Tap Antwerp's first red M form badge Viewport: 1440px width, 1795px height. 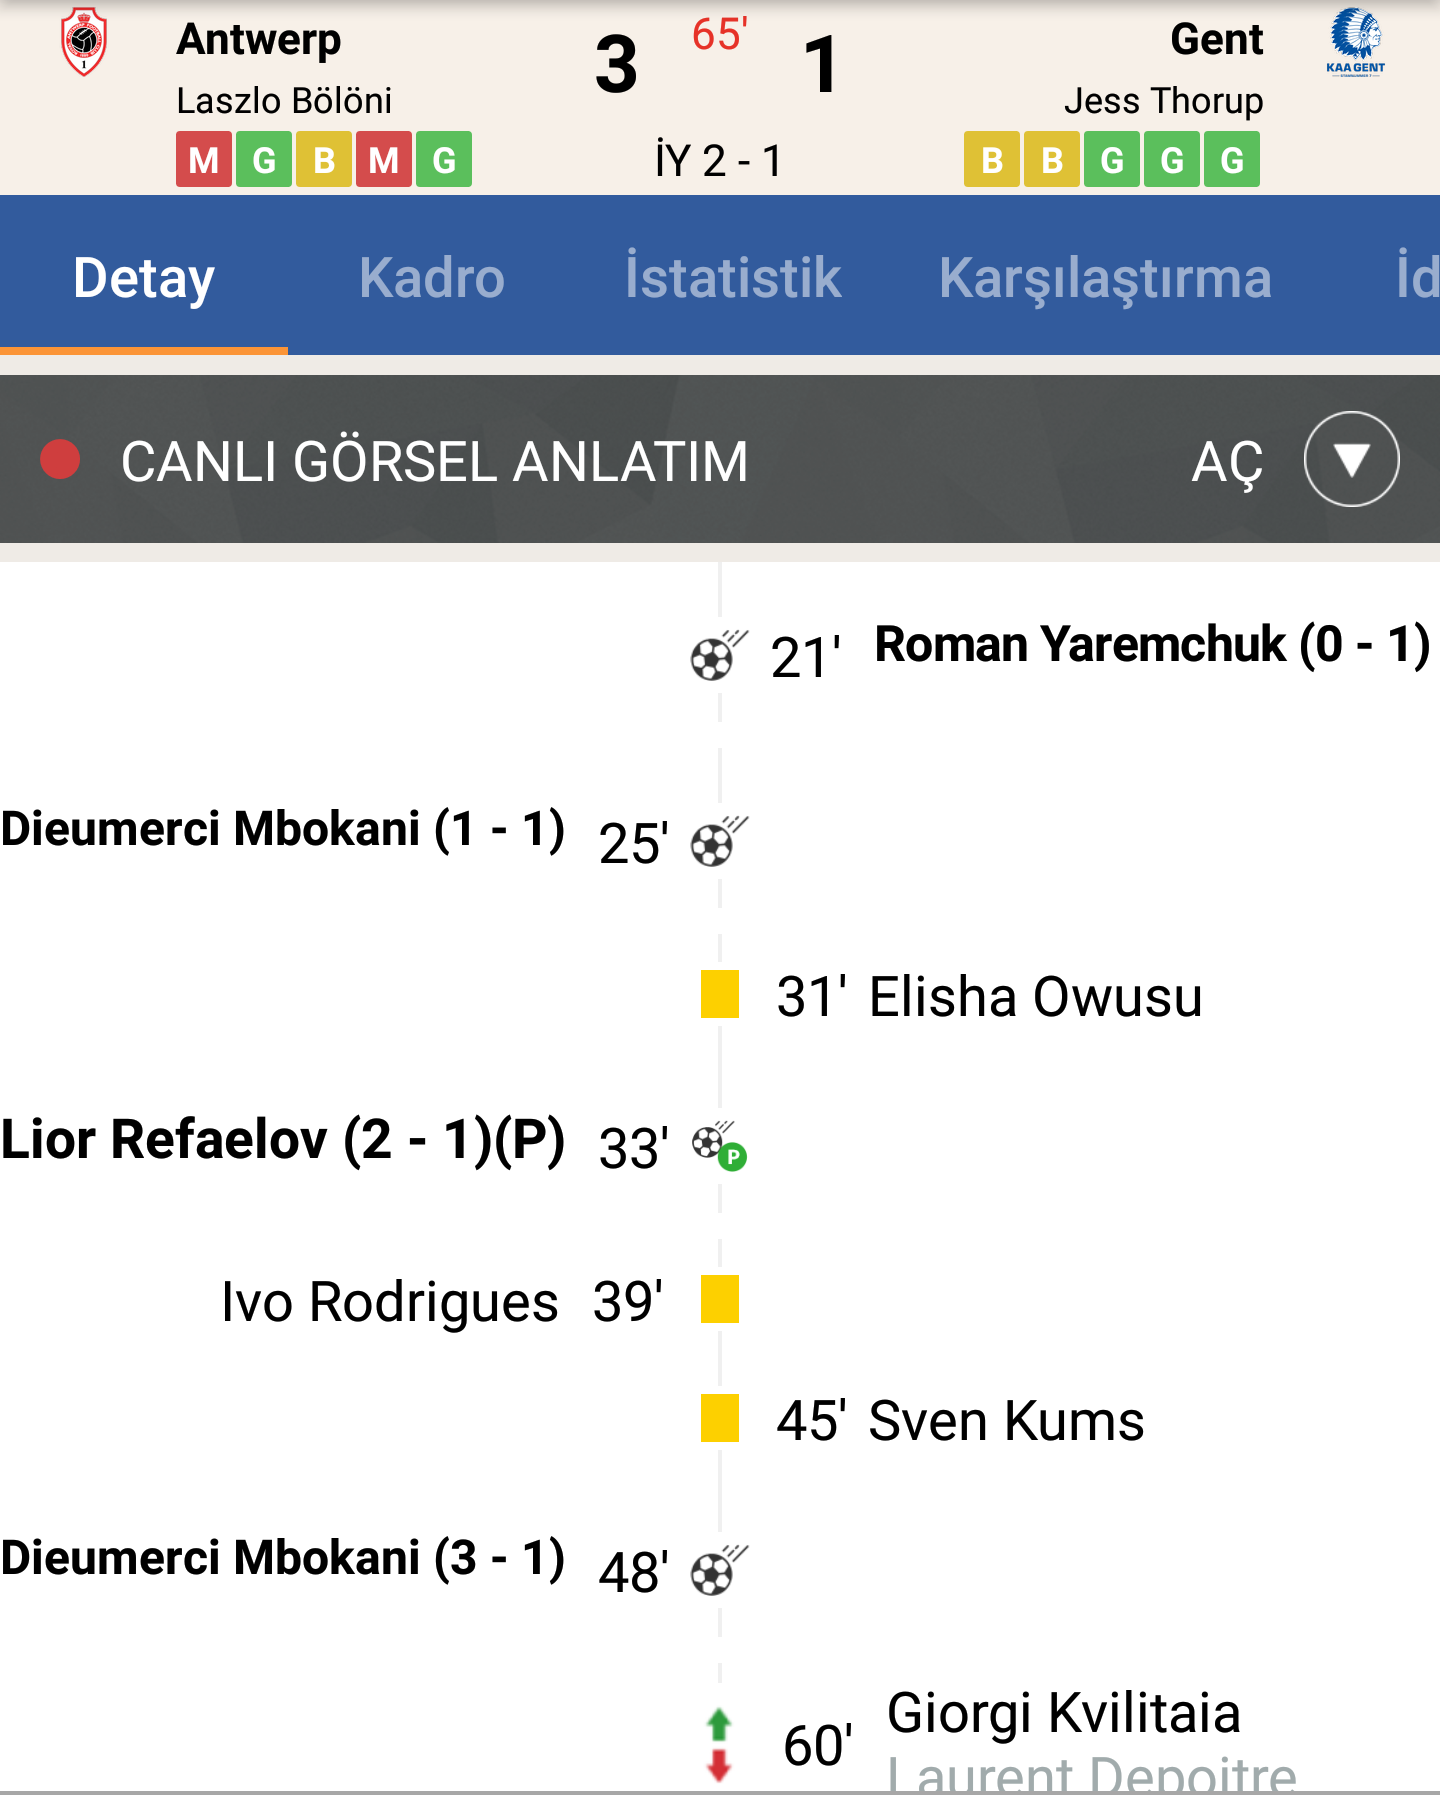click(x=204, y=159)
